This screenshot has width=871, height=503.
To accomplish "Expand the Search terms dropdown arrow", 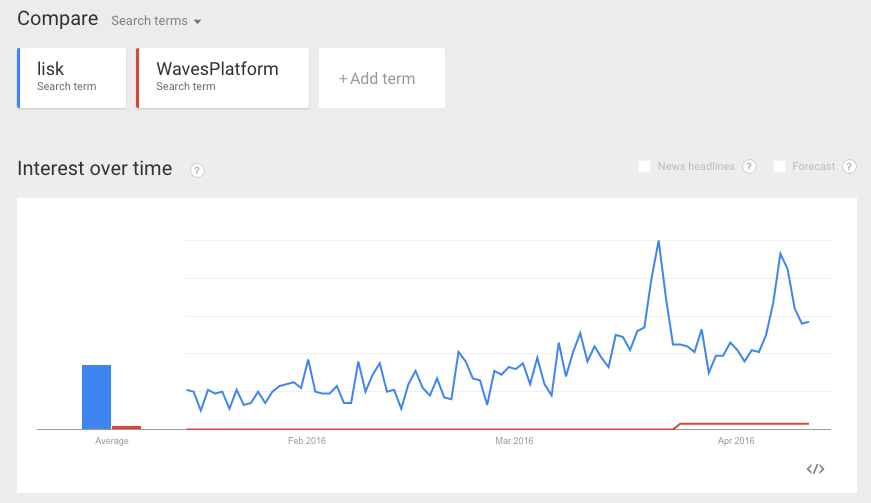I will 197,22.
